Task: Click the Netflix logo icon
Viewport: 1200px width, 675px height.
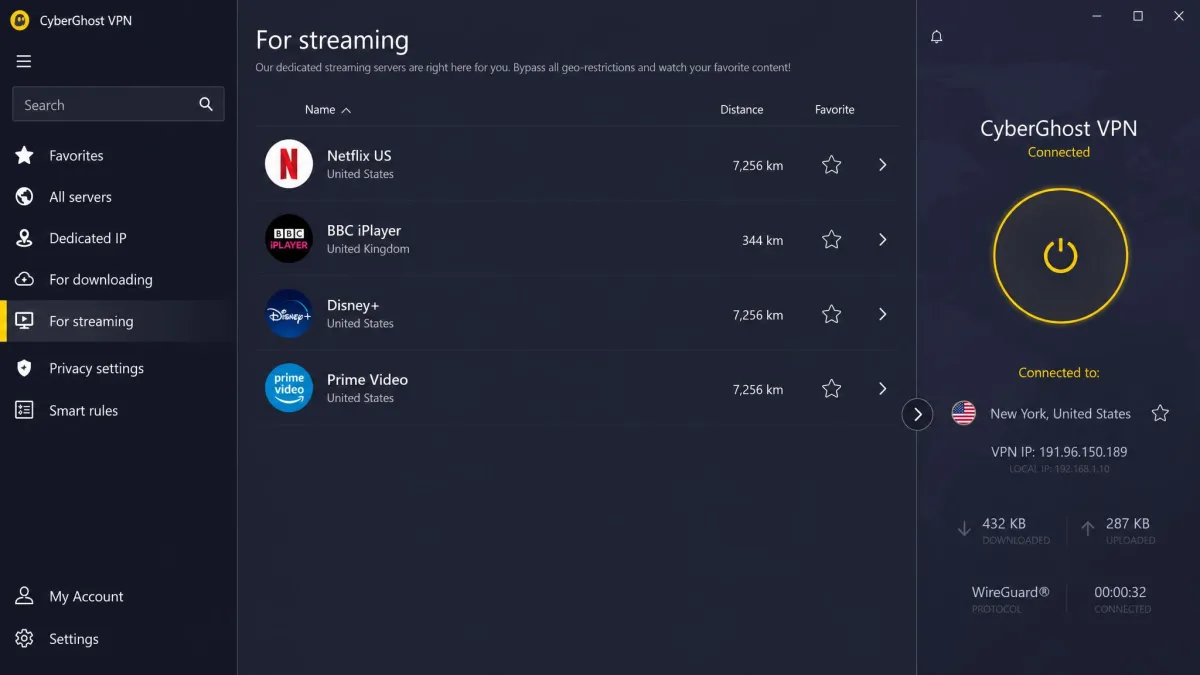Action: [x=289, y=164]
